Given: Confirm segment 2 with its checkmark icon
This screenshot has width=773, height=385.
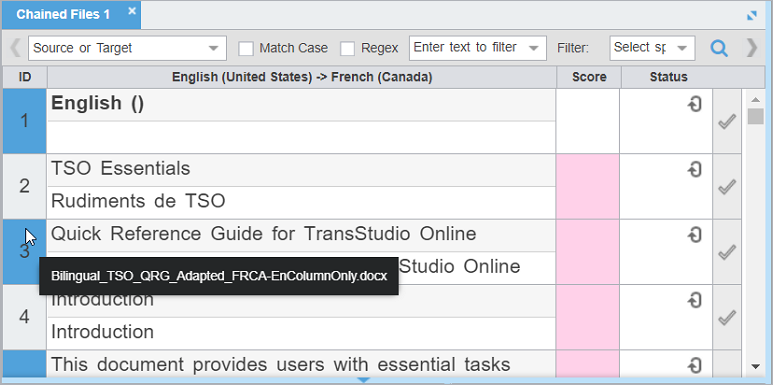Looking at the screenshot, I should coord(727,186).
